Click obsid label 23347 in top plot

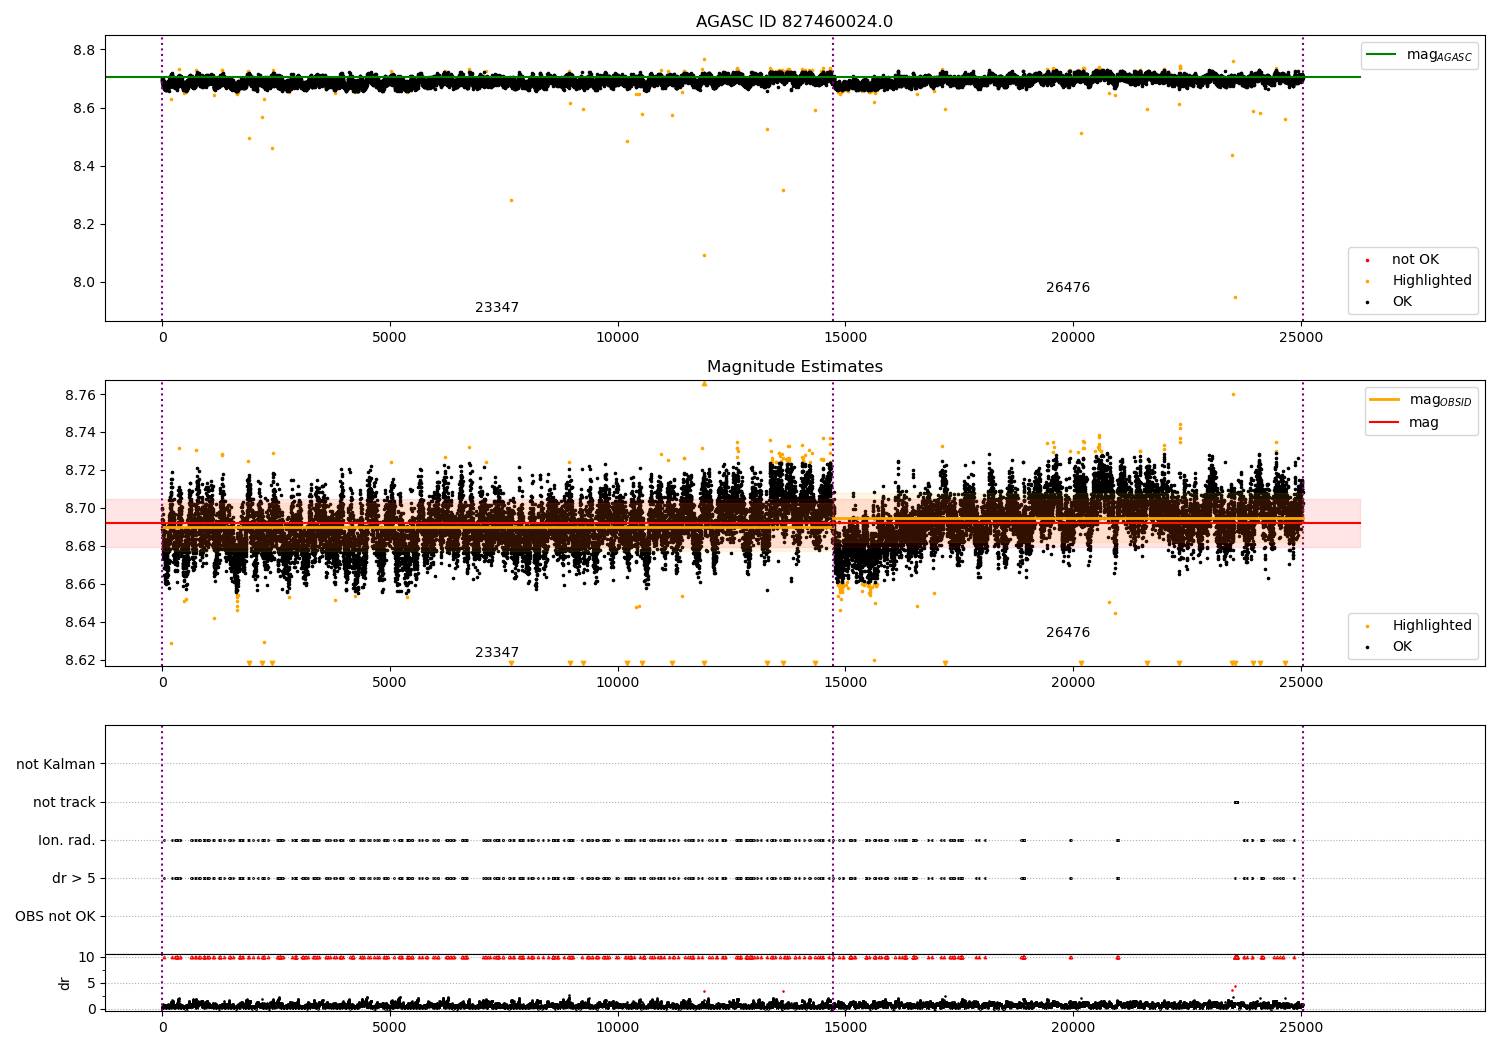pos(497,308)
